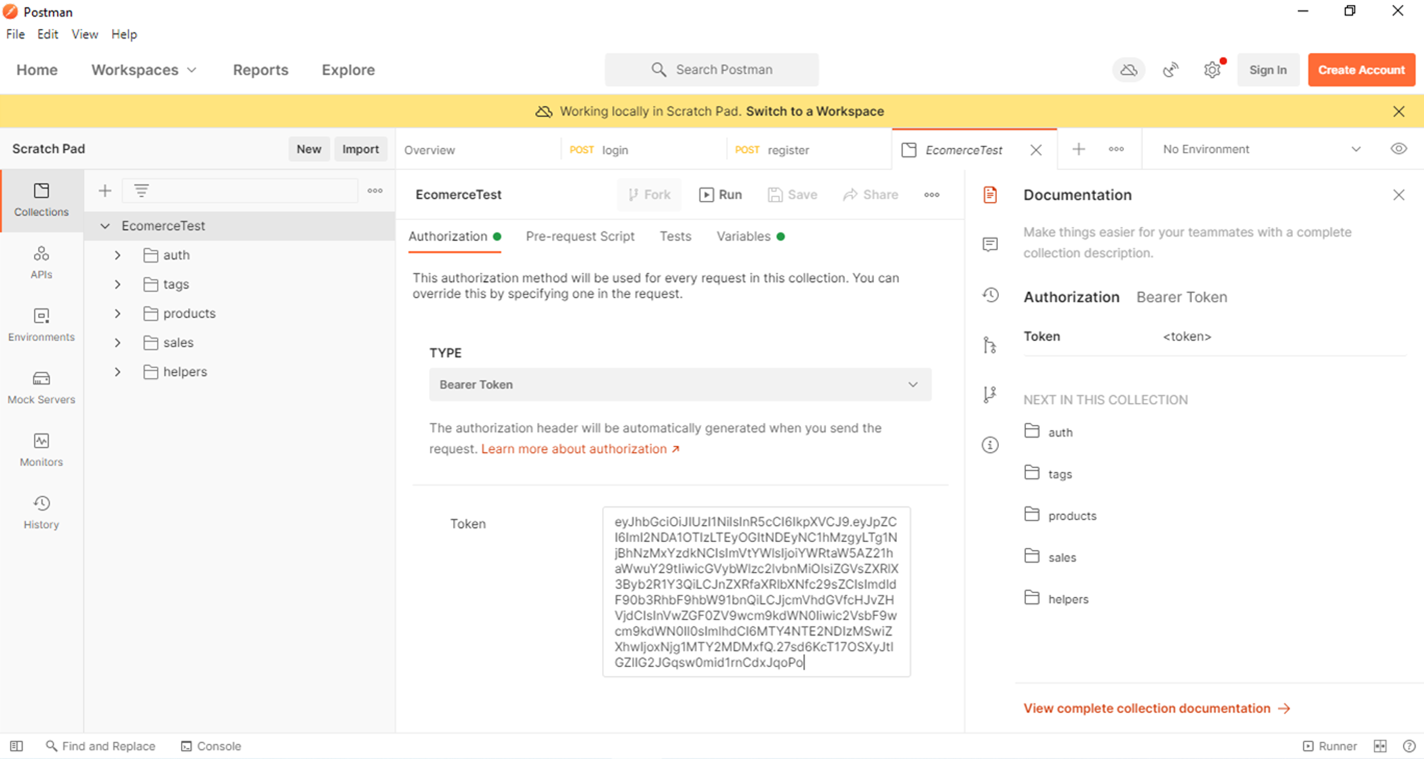The height and width of the screenshot is (759, 1424).
Task: Open the History sidebar section
Action: [x=41, y=513]
